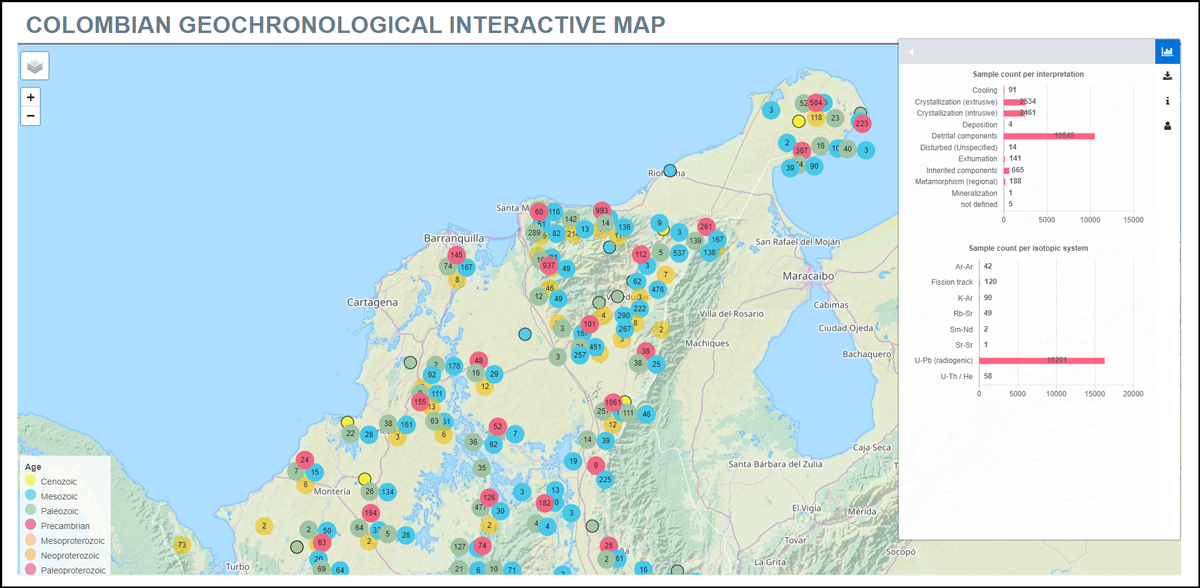Open cluster marker 92
This screenshot has width=1200, height=588.
click(x=432, y=375)
